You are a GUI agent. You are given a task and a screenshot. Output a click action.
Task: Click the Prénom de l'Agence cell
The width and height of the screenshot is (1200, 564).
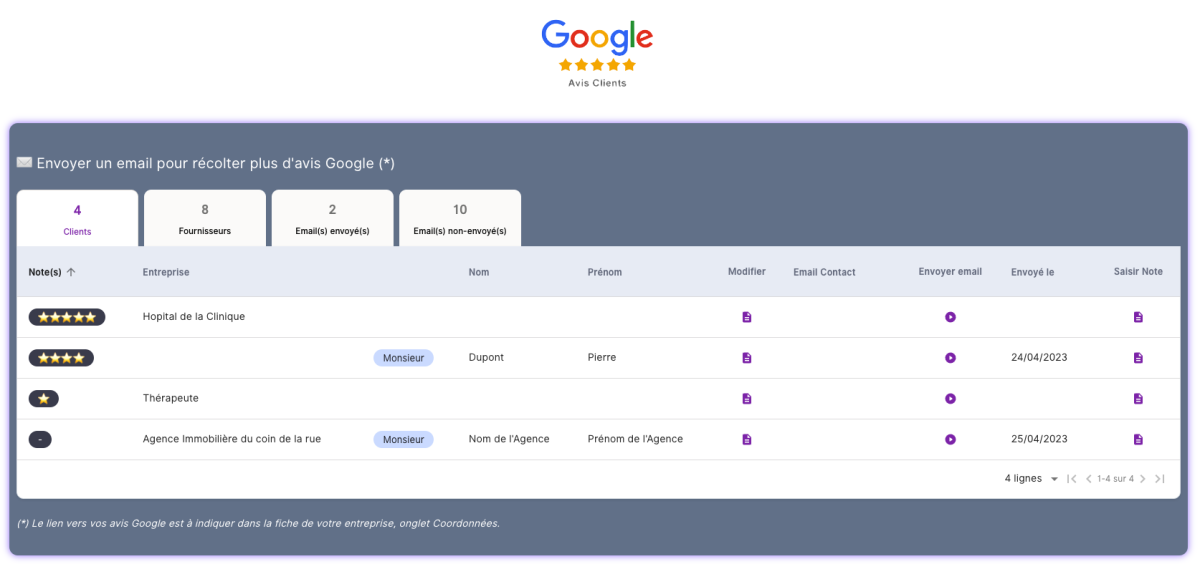(x=635, y=439)
